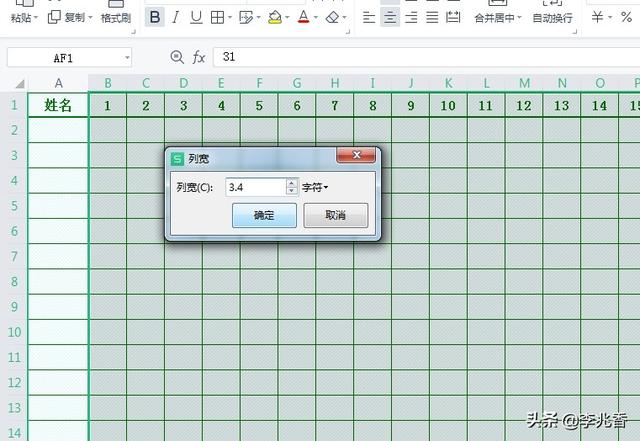640x441 pixels.
Task: Open the borders dropdown arrow
Action: click(230, 18)
